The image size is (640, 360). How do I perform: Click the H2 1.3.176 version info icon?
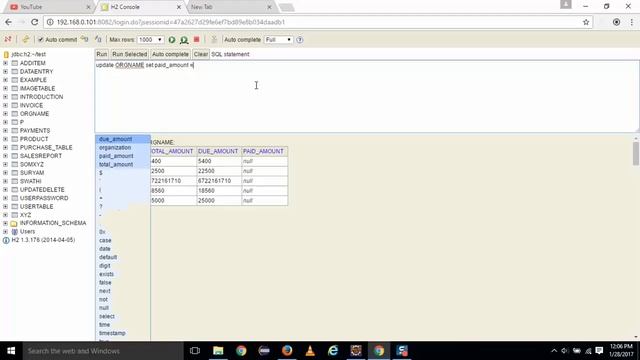[6, 240]
